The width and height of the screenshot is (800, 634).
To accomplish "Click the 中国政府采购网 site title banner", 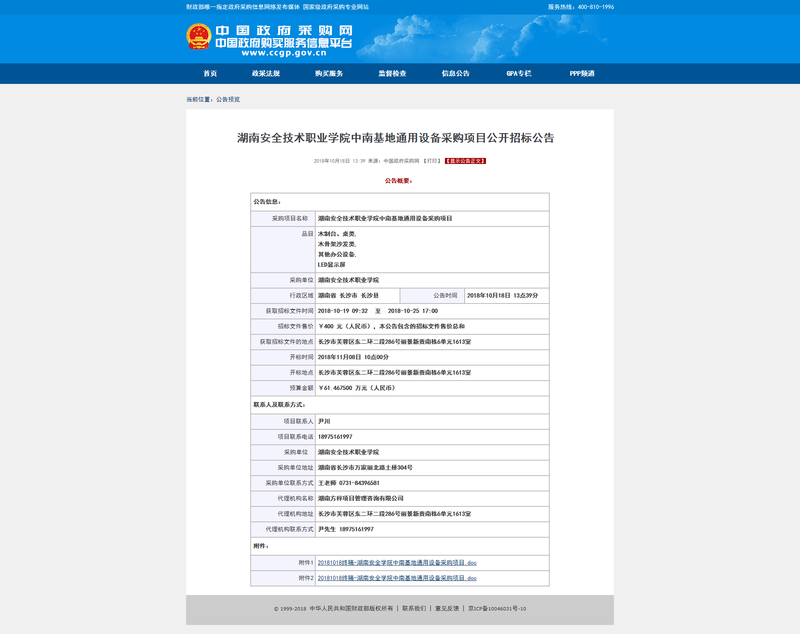I will coord(284,31).
